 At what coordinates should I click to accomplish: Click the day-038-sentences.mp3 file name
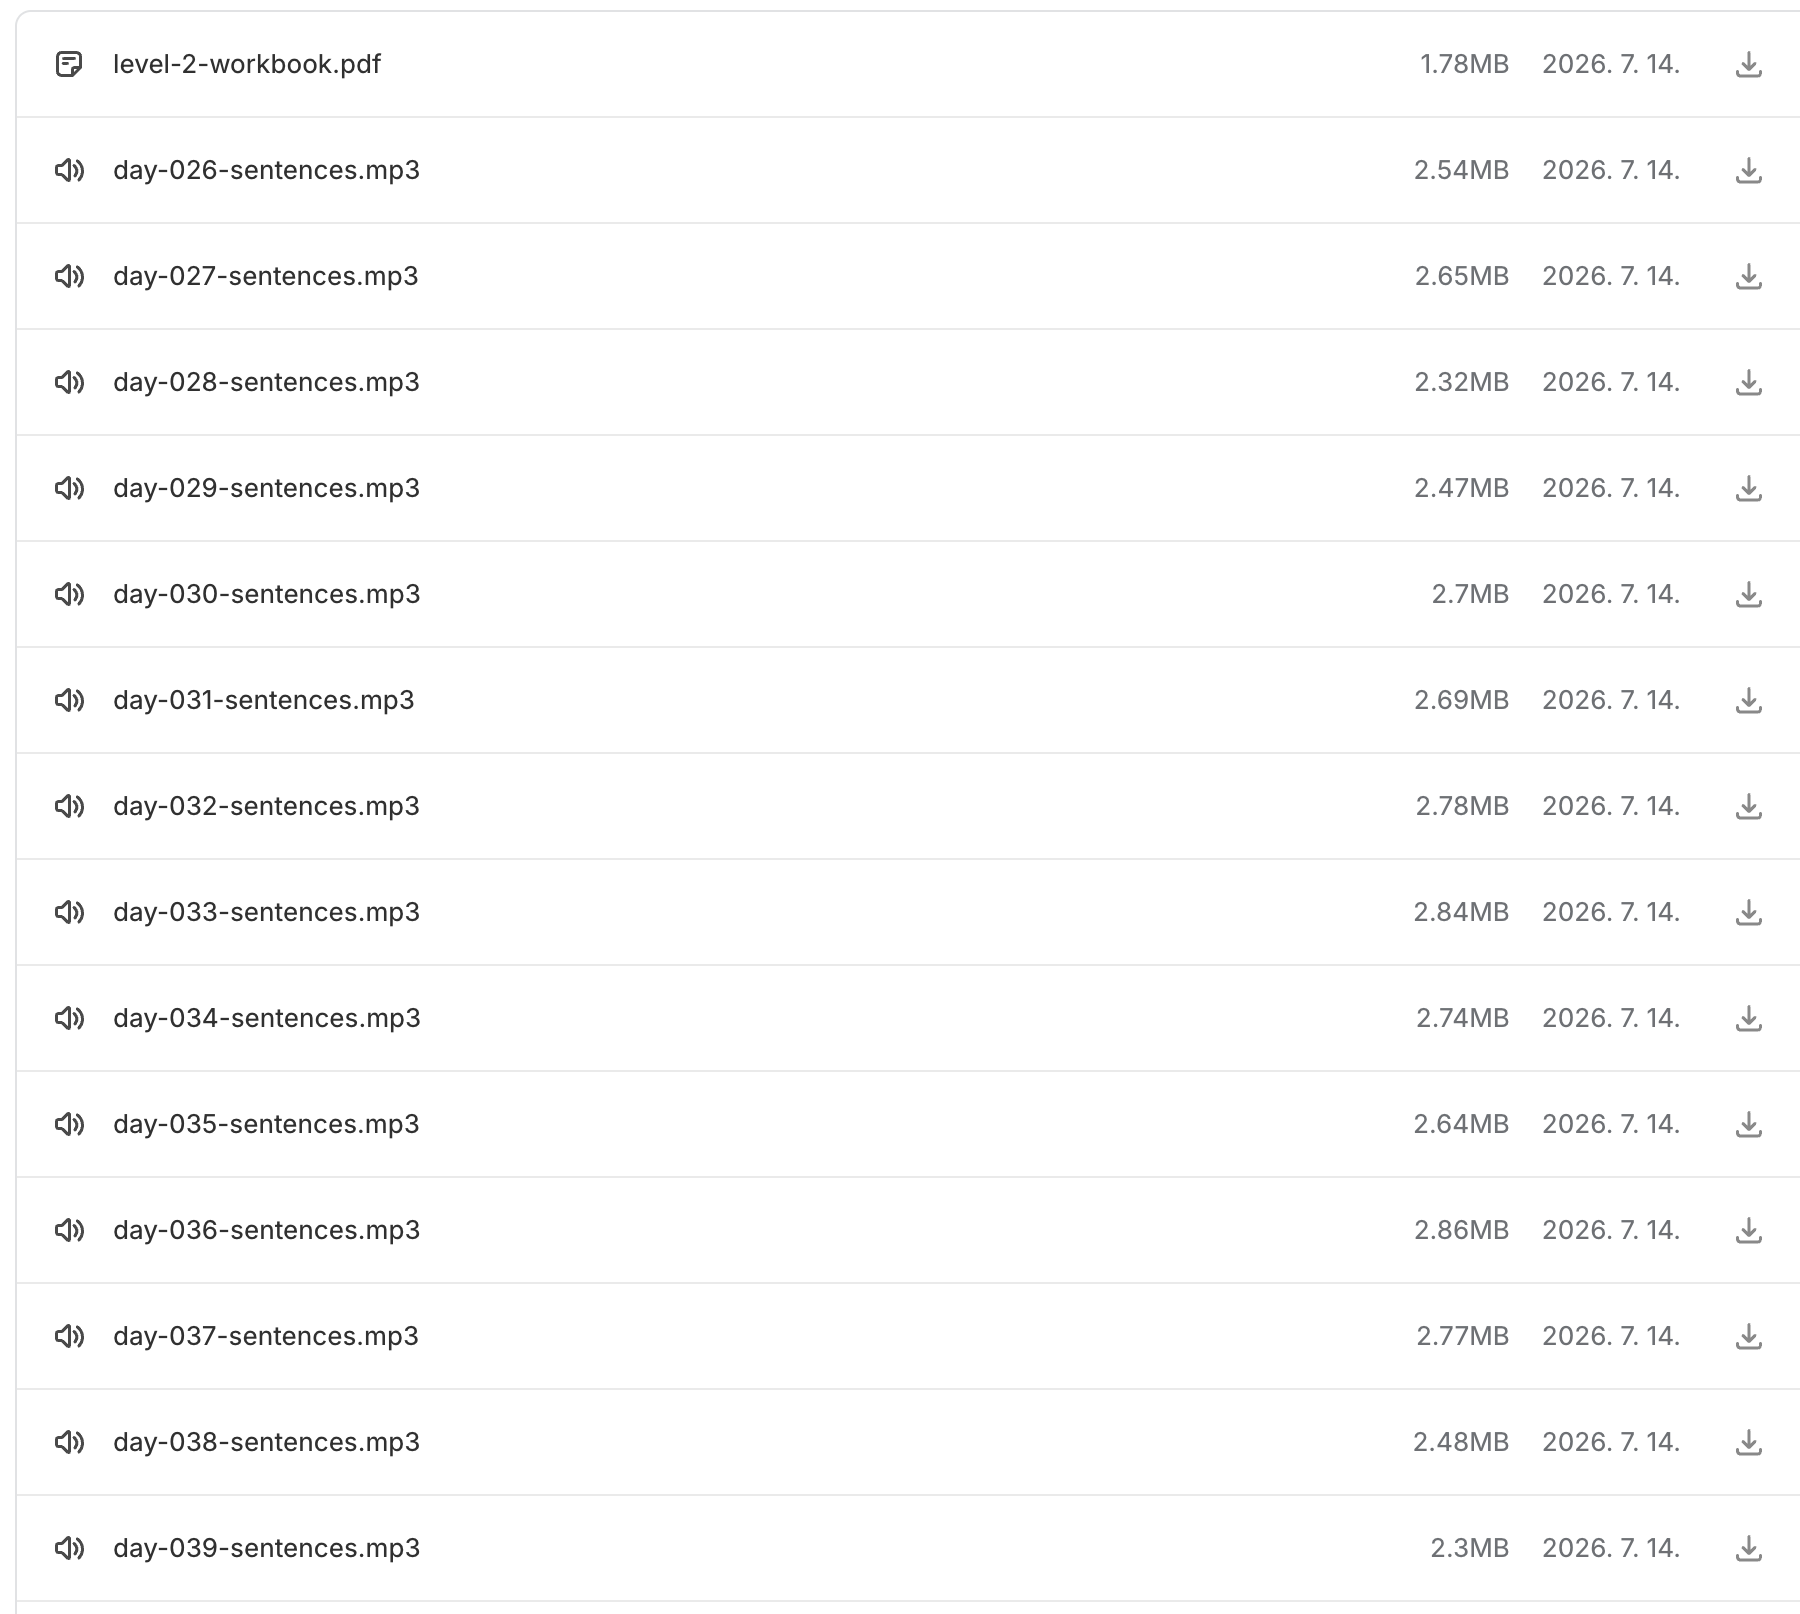[267, 1442]
